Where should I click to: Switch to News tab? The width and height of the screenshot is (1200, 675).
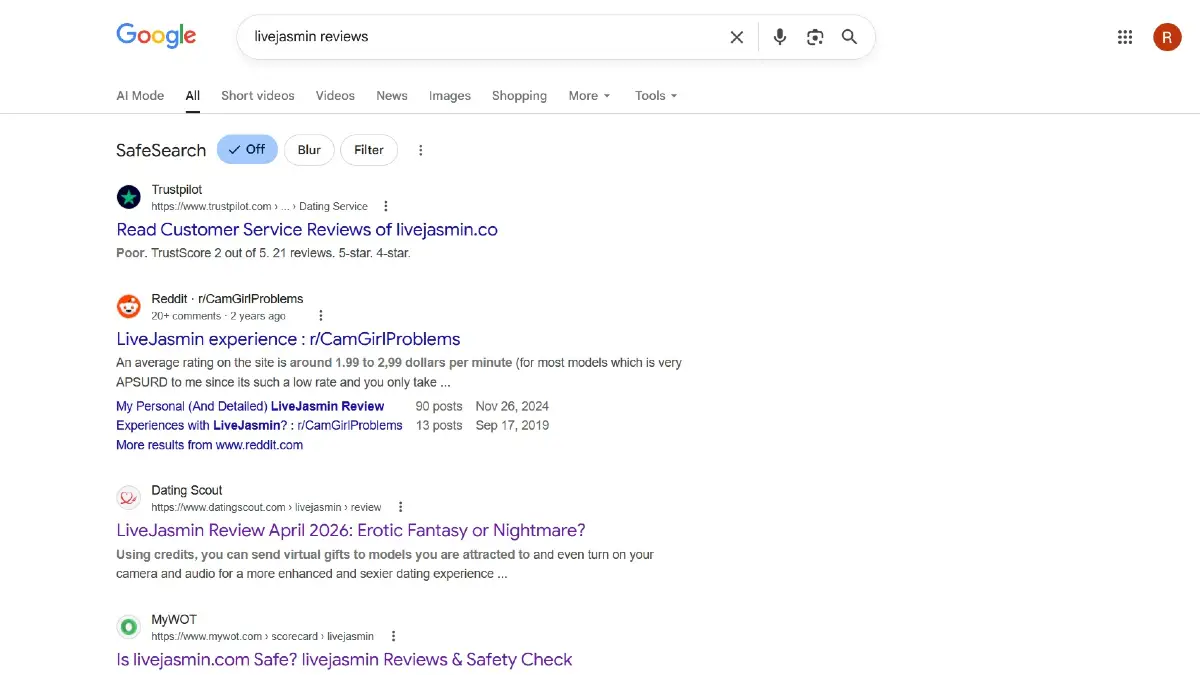pos(392,96)
